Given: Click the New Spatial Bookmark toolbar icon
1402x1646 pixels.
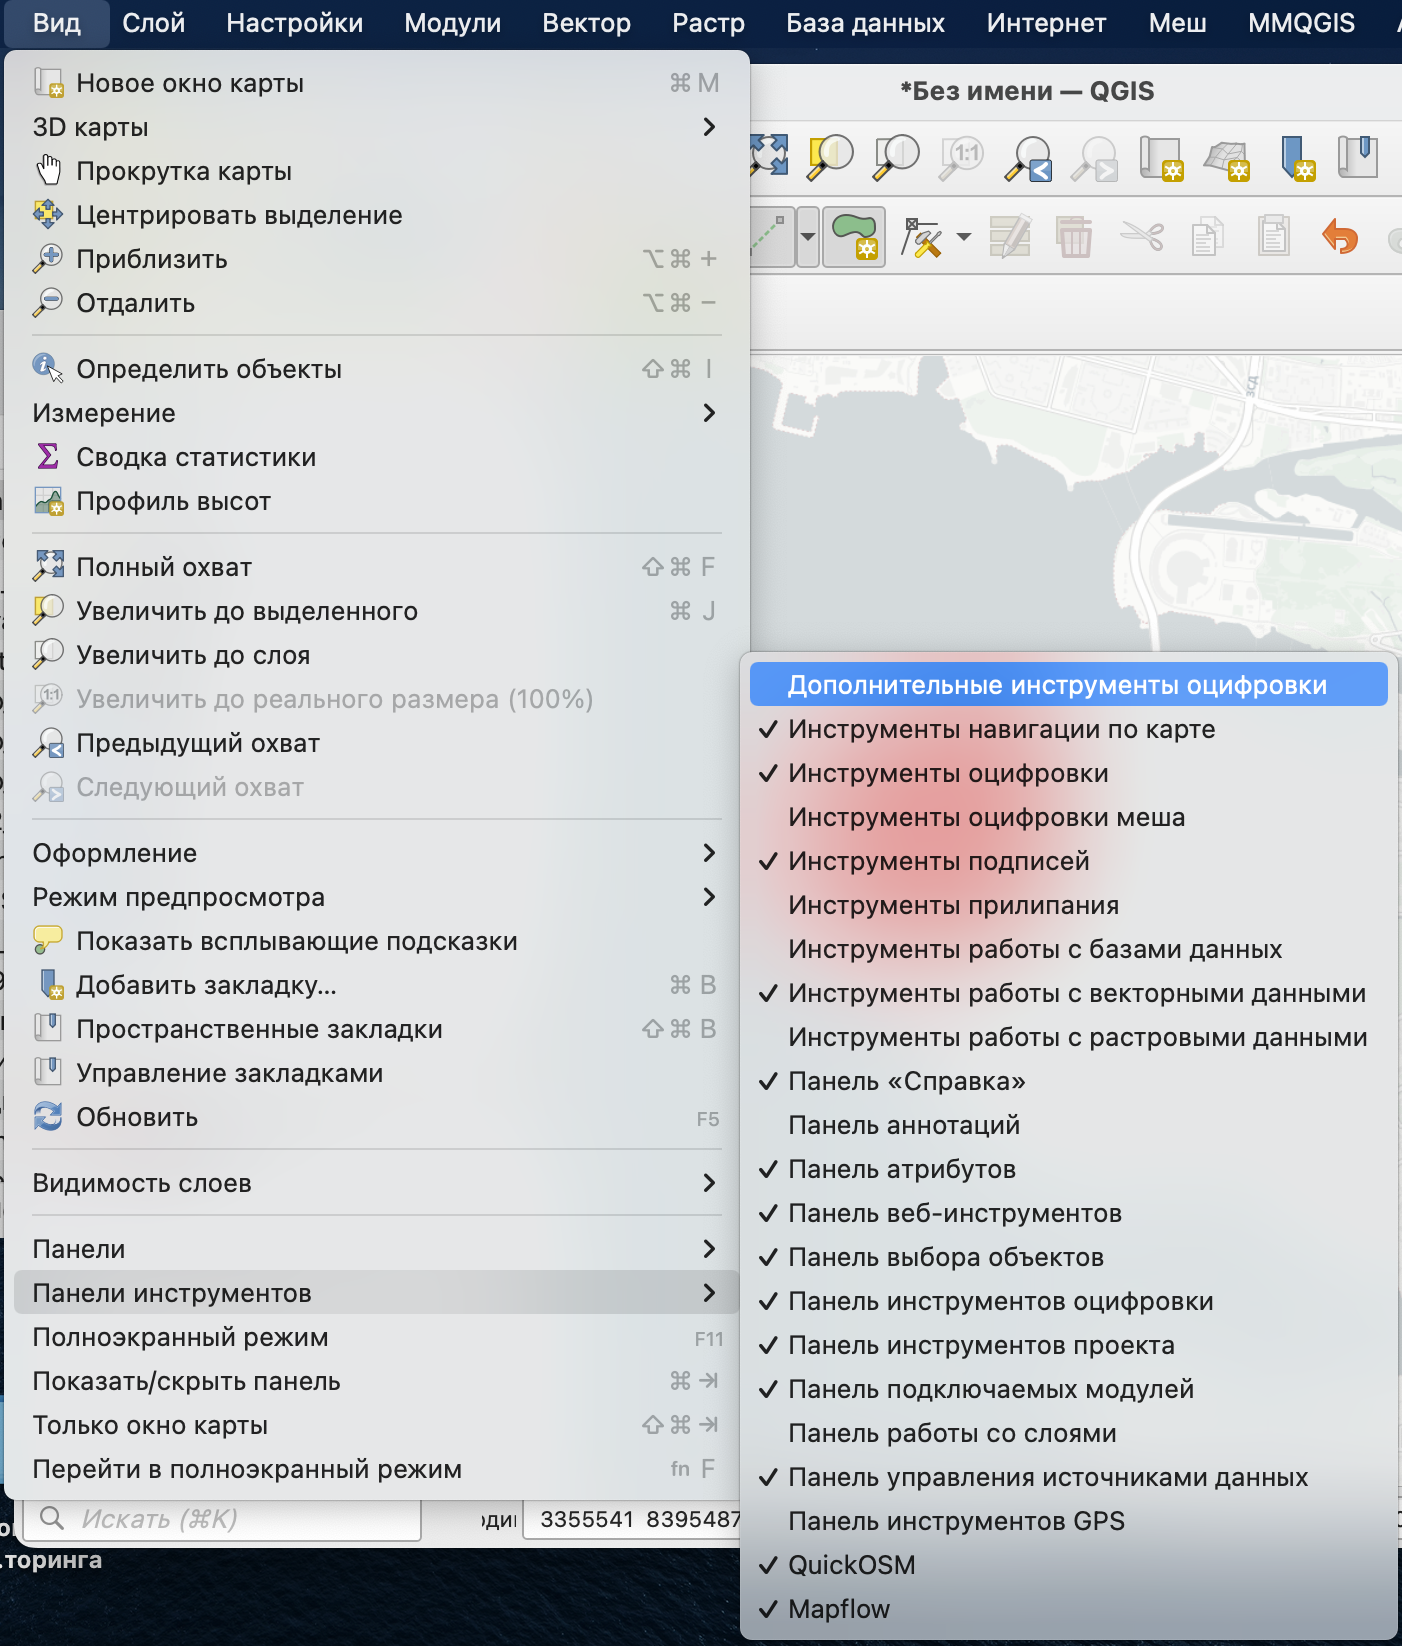Looking at the screenshot, I should coord(1296,157).
